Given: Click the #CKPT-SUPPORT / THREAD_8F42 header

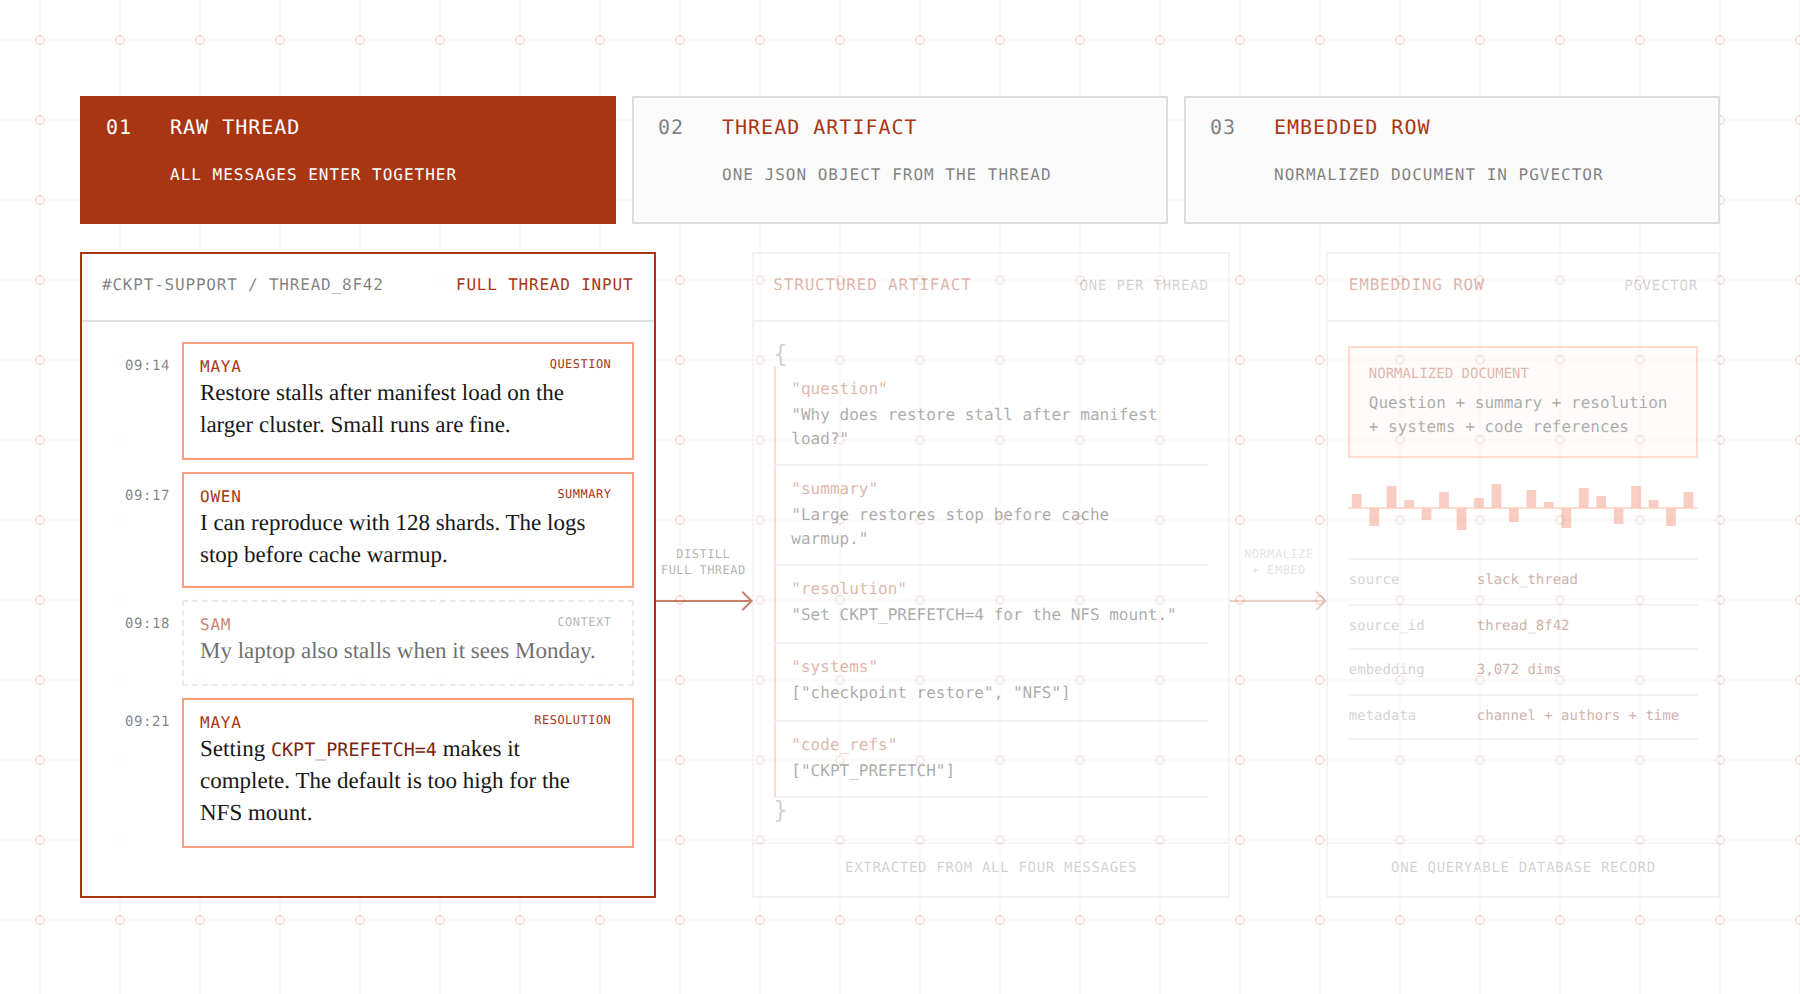Looking at the screenshot, I should tap(242, 285).
